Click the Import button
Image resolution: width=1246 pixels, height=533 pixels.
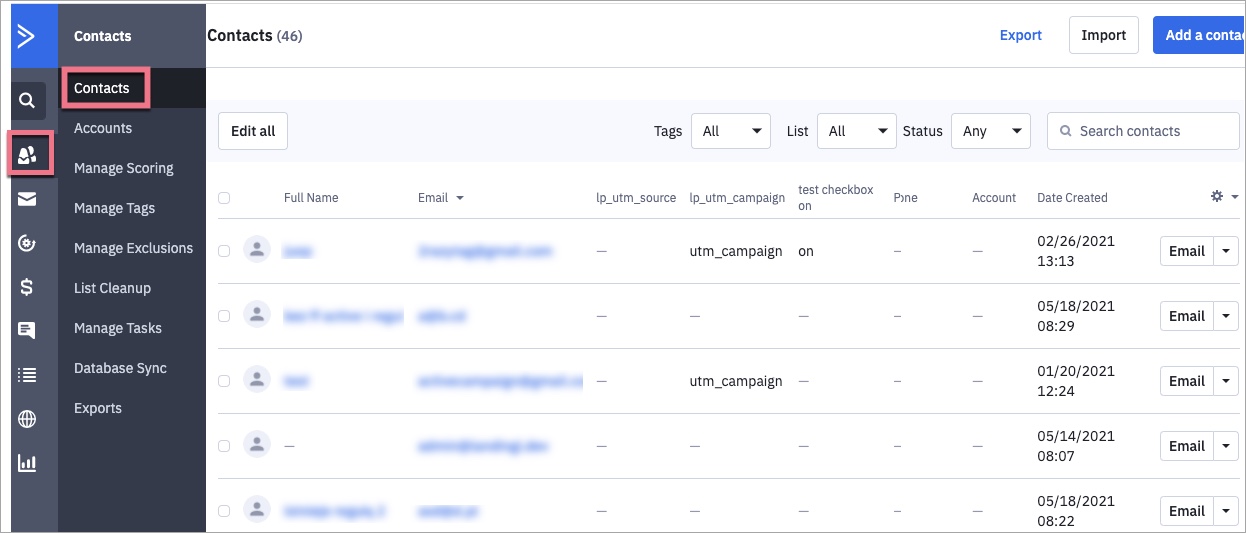(1104, 35)
